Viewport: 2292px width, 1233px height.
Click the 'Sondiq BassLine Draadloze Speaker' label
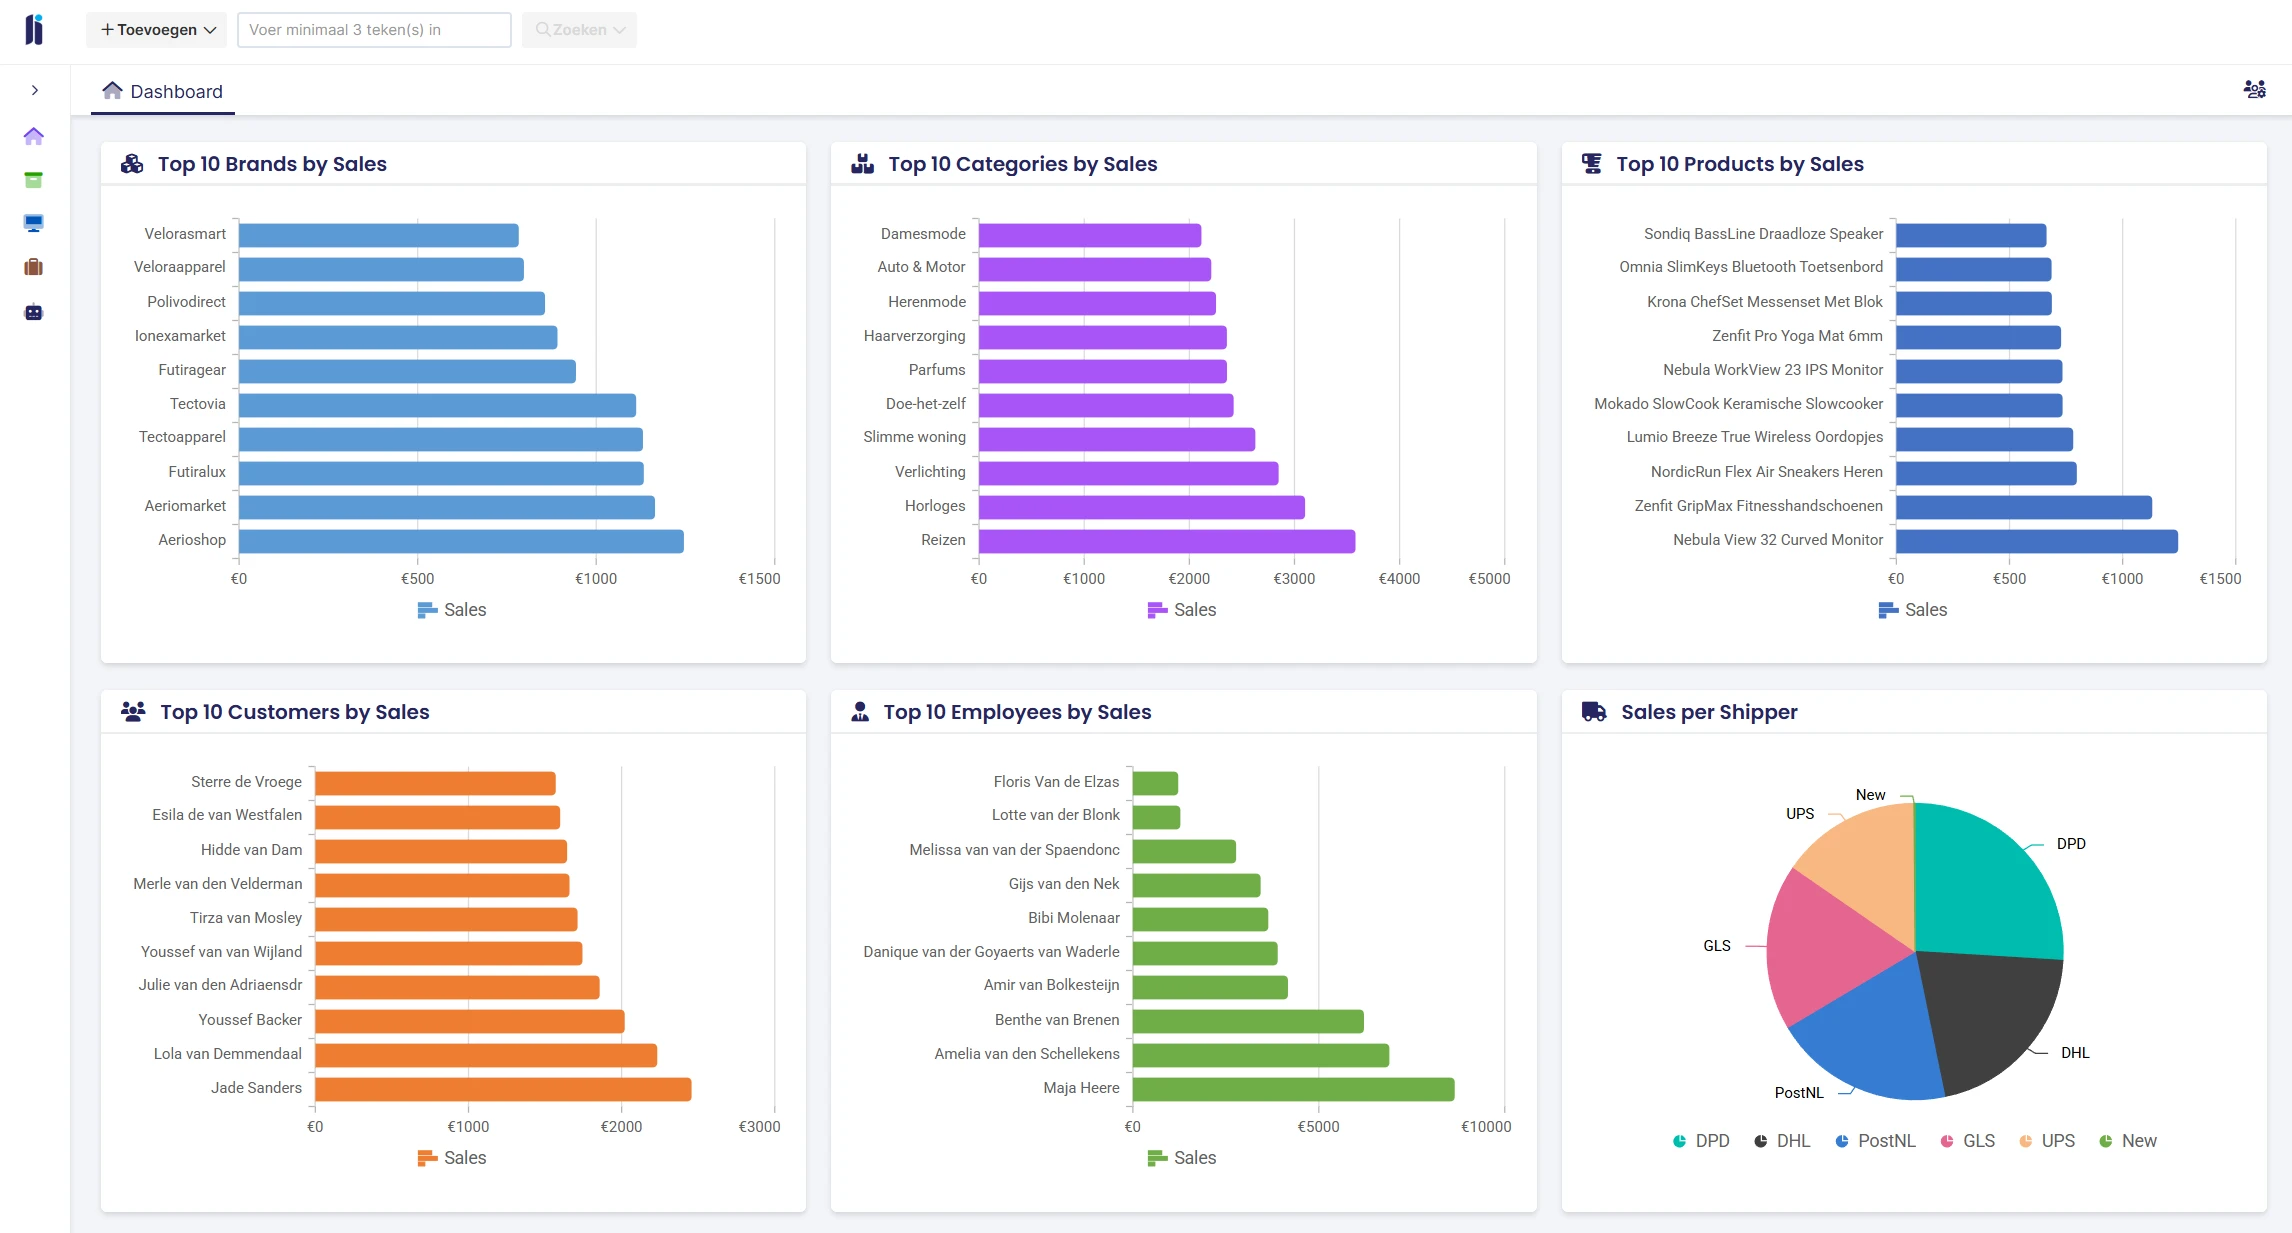(1763, 234)
